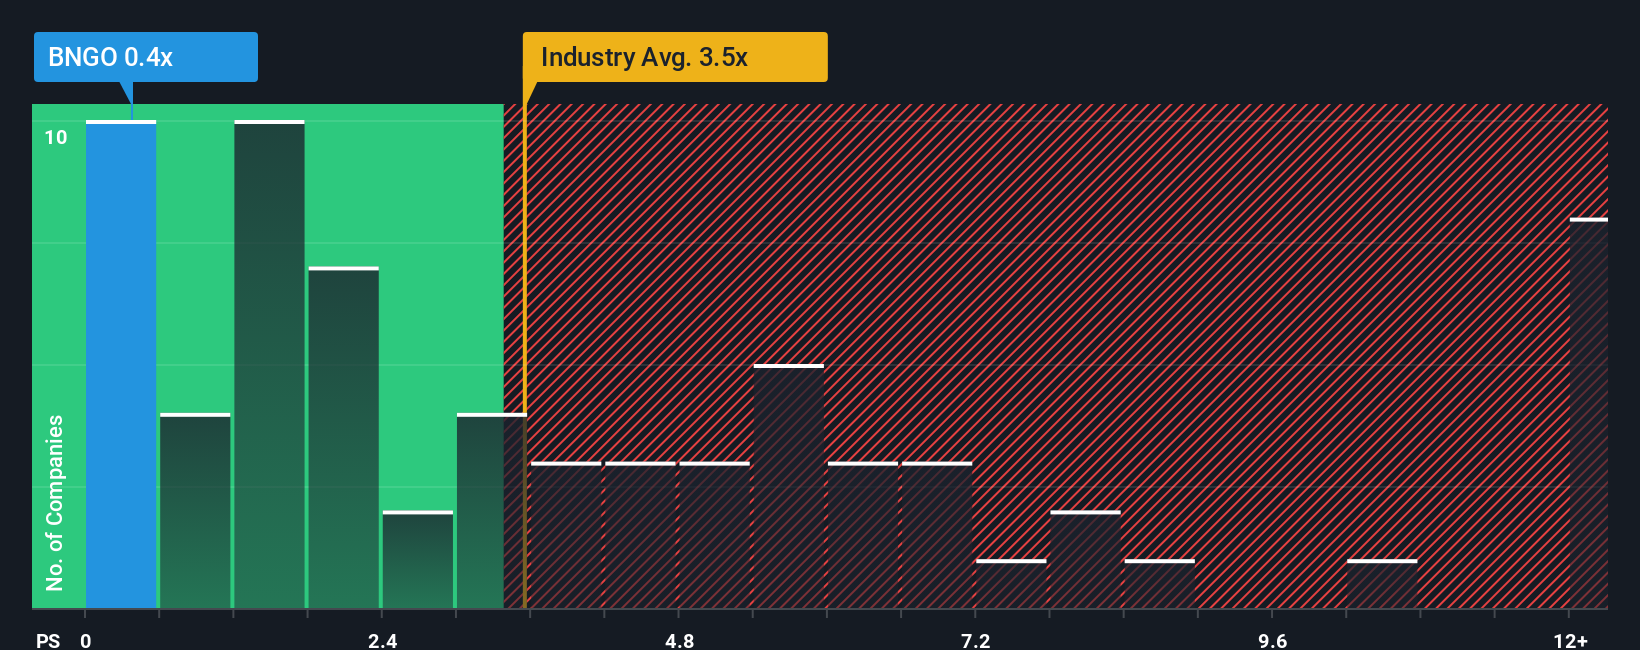Click the Industry Avg. 3.5x label
The width and height of the screenshot is (1640, 650).
tap(675, 57)
